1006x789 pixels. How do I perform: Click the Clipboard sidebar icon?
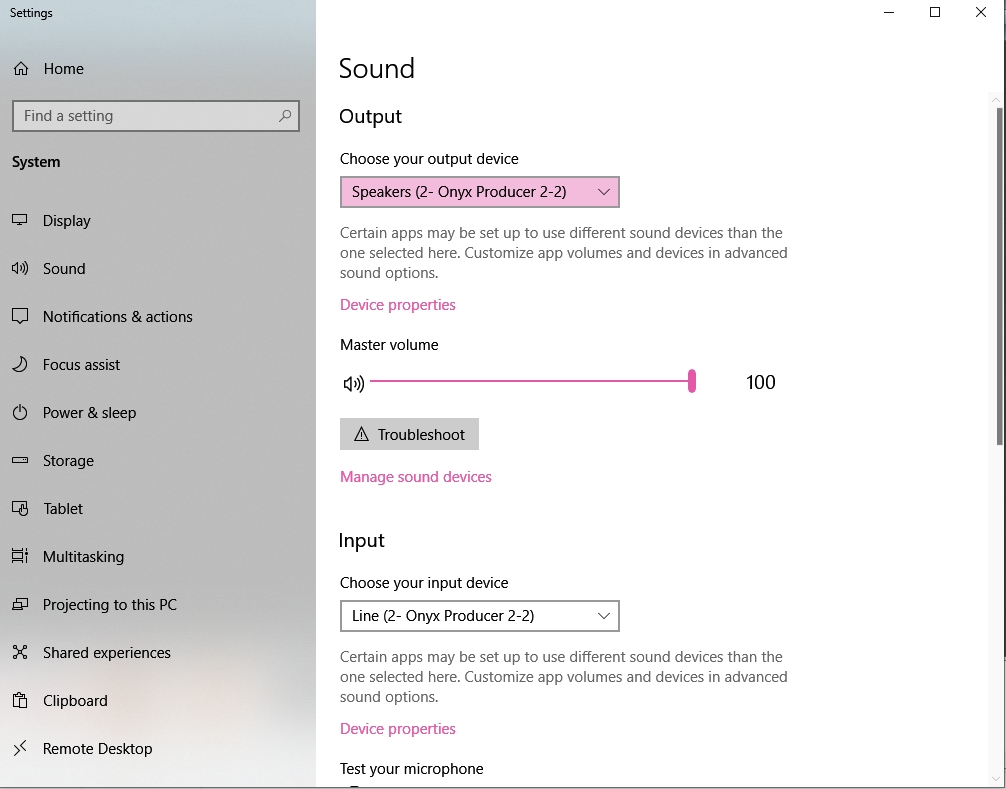point(21,700)
